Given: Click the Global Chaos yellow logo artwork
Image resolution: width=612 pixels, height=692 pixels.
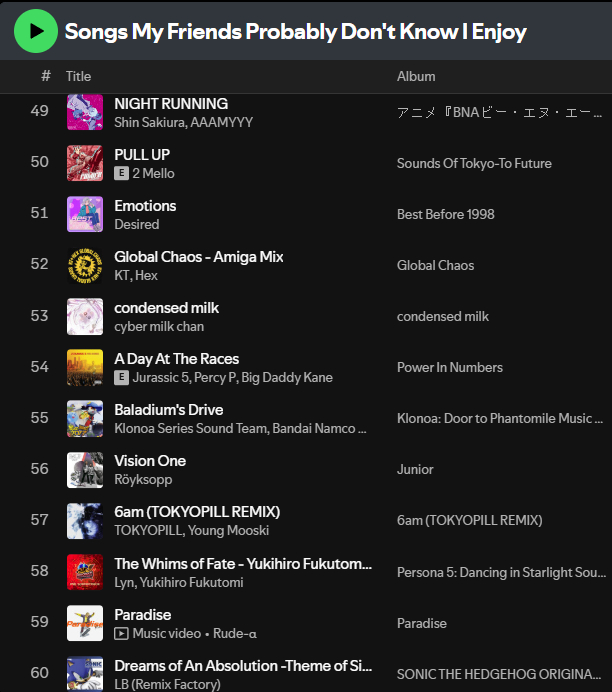Looking at the screenshot, I should point(85,265).
